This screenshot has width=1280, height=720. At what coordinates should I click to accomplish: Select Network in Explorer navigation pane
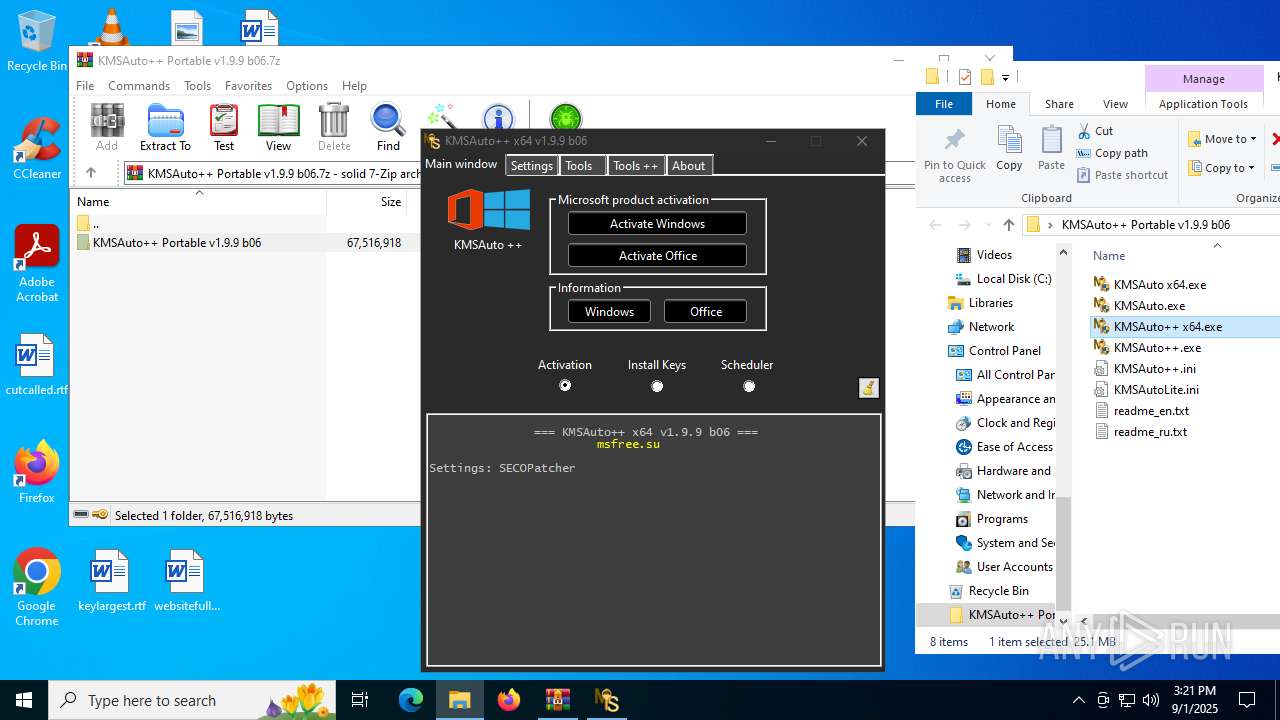991,327
